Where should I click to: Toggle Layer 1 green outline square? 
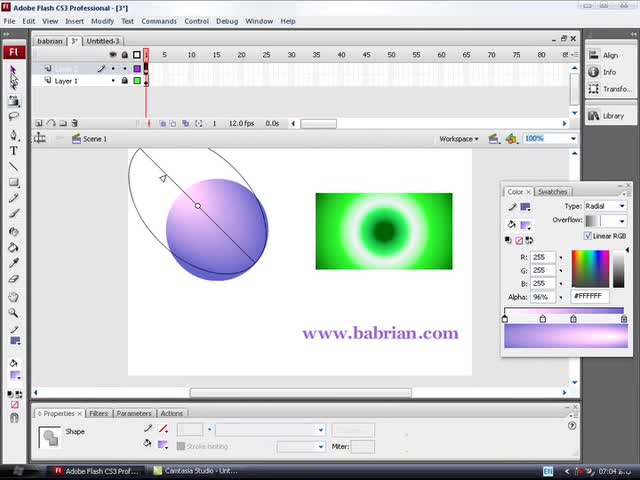tap(137, 81)
